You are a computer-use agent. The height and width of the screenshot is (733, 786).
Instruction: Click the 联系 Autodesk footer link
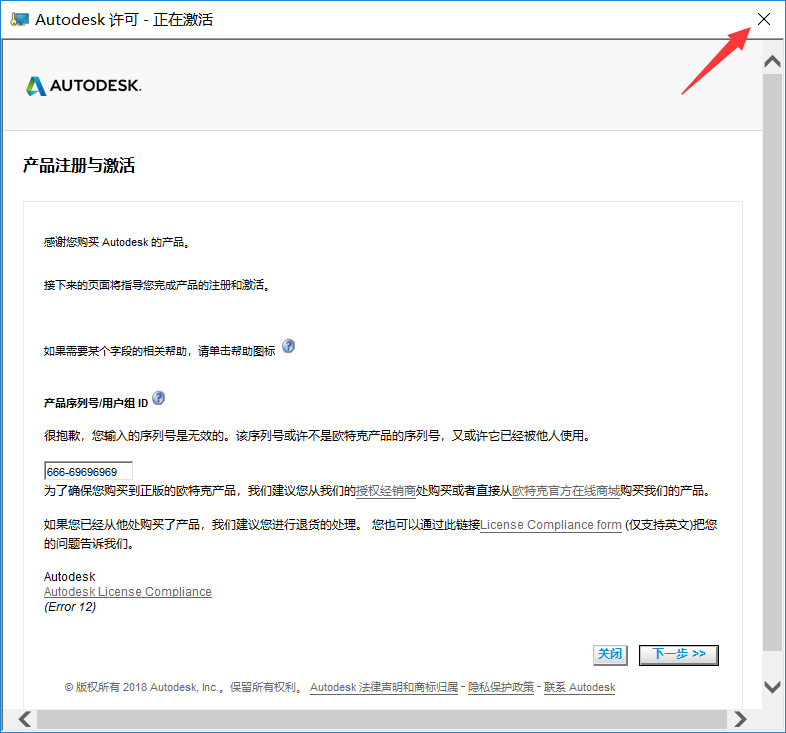[x=579, y=688]
